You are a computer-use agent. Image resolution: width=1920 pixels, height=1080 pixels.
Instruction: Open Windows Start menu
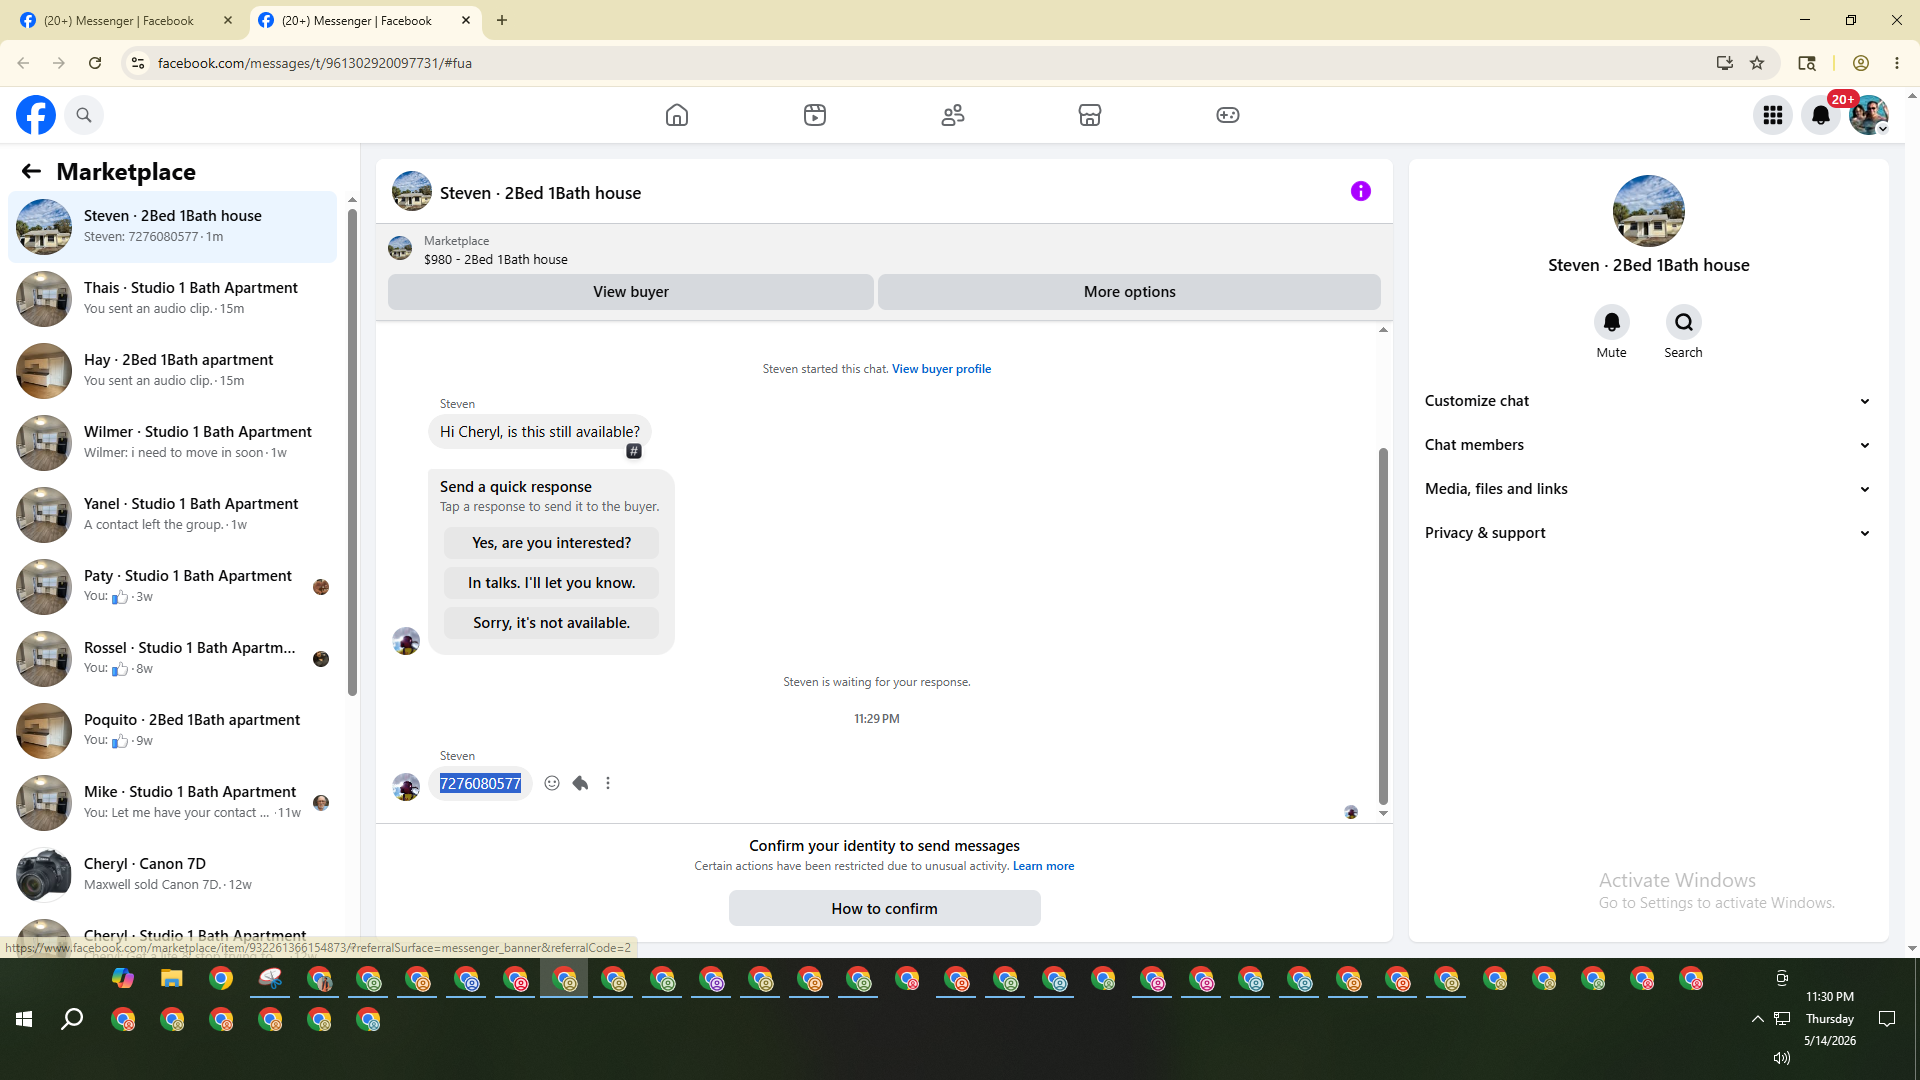[x=24, y=1019]
